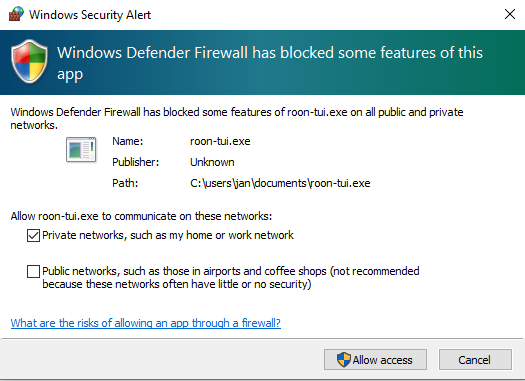Click the firewall globe icon in title bar
This screenshot has height=381, width=525.
[16, 14]
